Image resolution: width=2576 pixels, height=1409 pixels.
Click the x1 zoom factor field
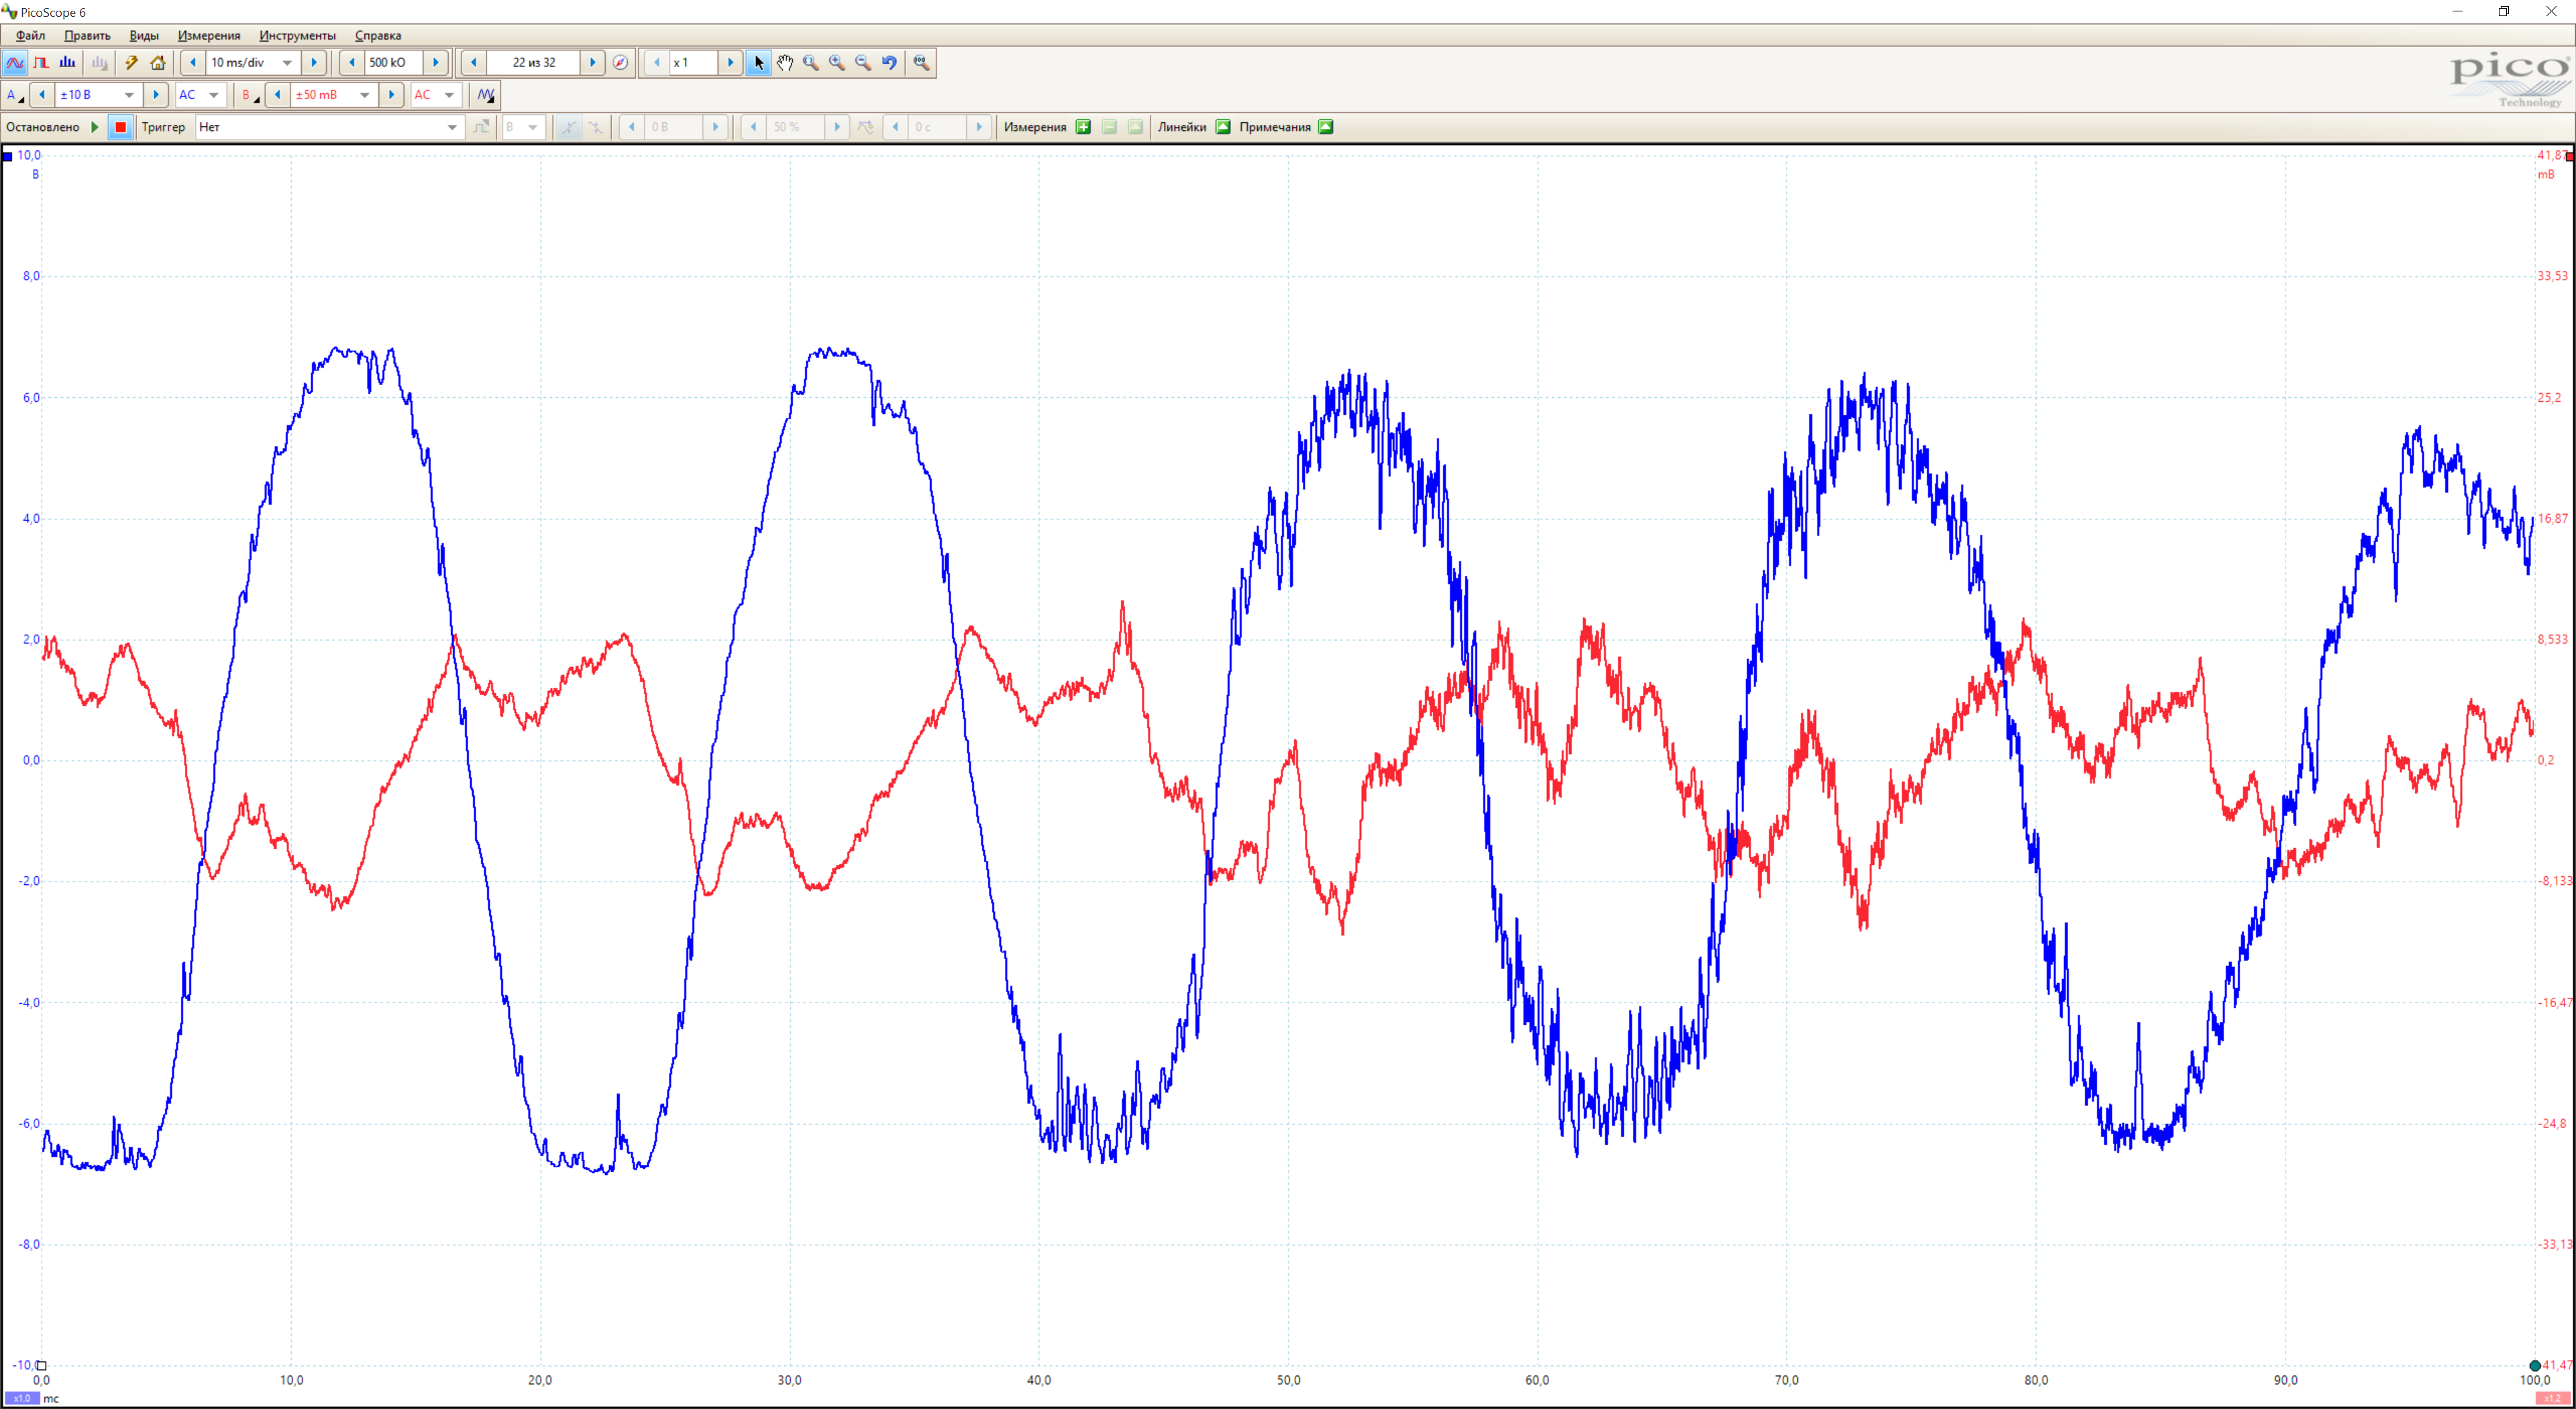694,62
